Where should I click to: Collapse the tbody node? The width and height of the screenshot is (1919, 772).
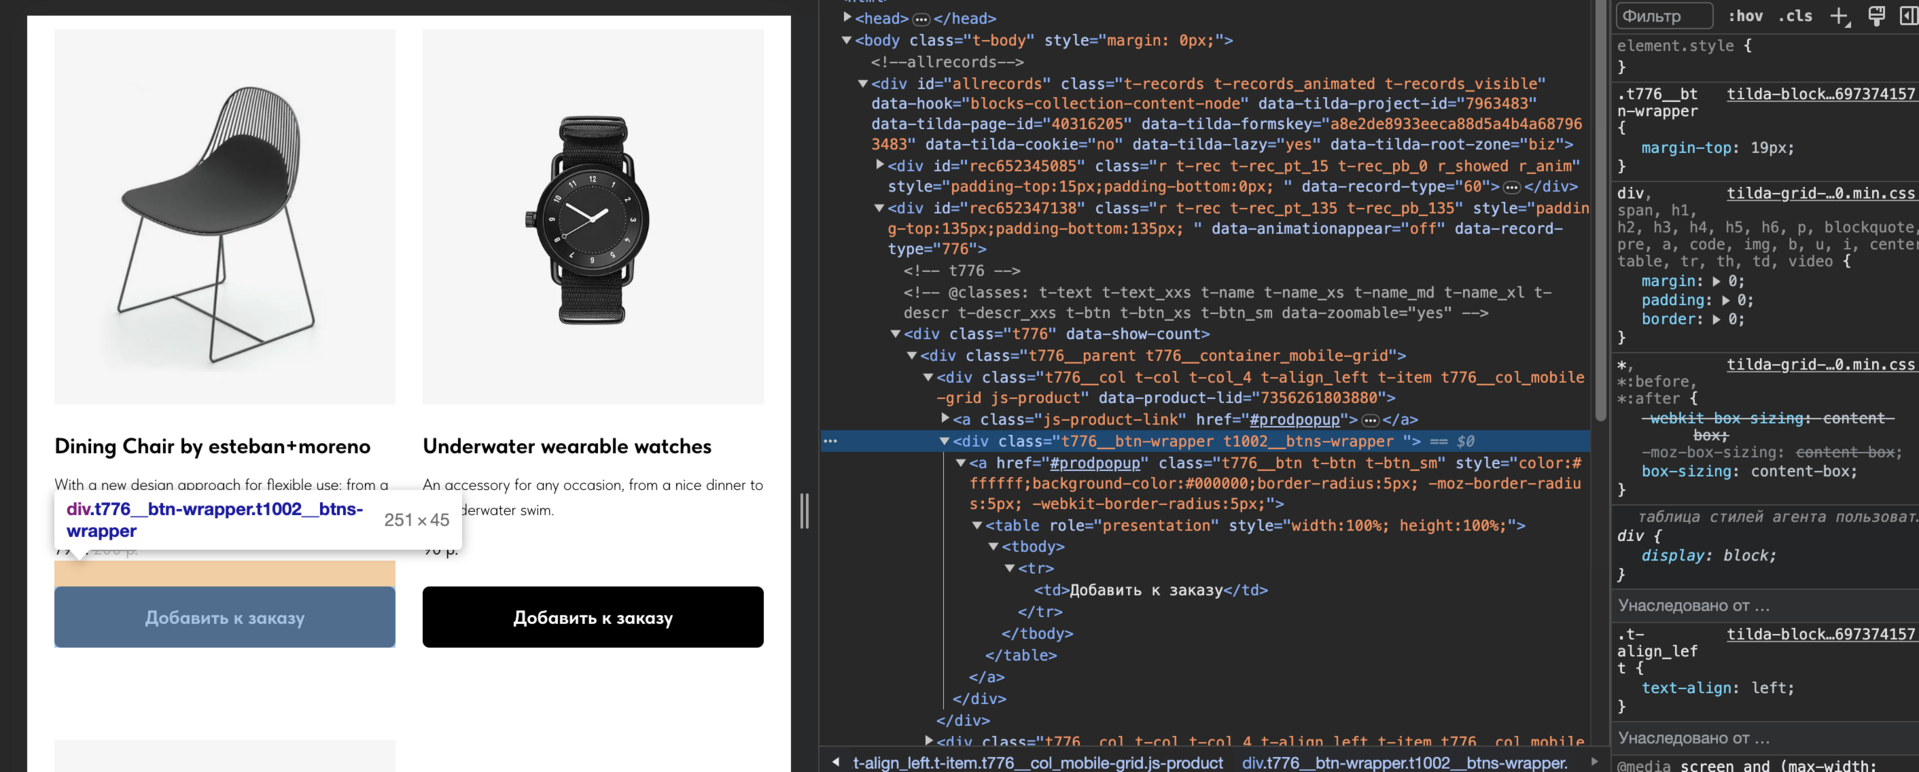(994, 547)
